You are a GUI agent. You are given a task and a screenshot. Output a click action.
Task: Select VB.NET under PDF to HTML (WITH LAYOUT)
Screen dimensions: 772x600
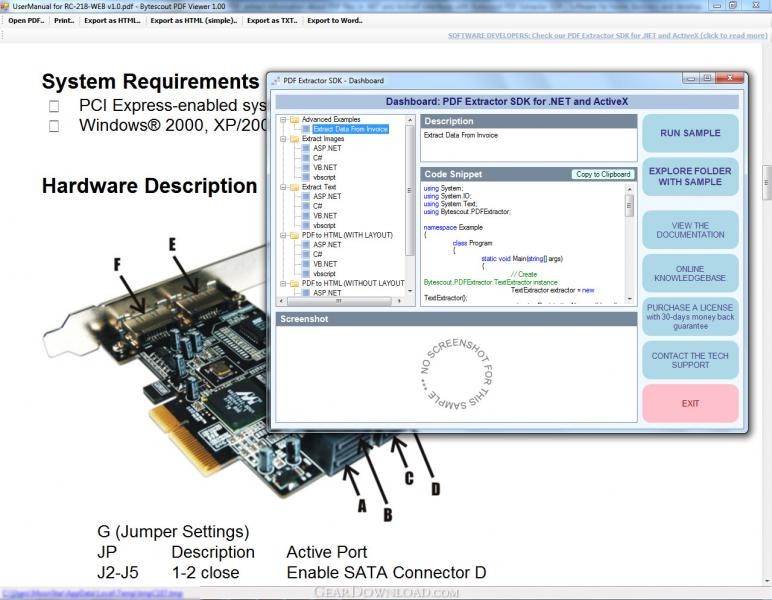pos(325,264)
